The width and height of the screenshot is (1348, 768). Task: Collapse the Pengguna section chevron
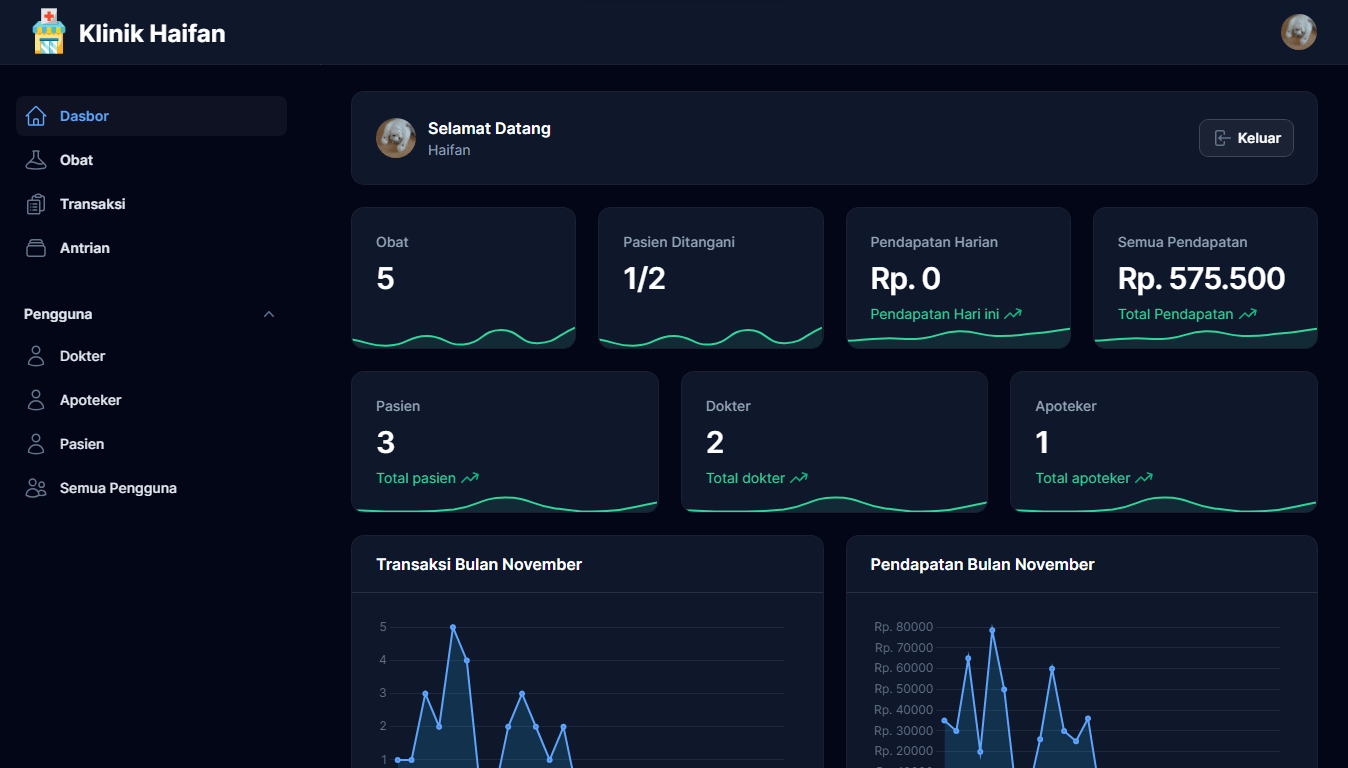[268, 314]
